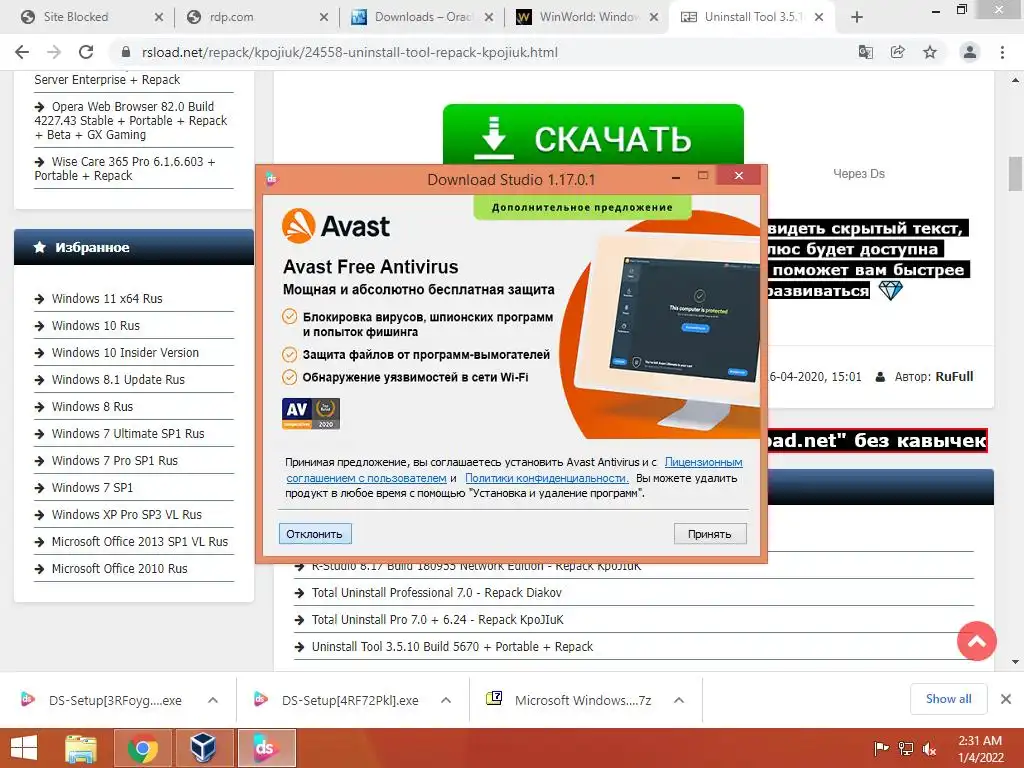The image size is (1024, 768).
Task: Click the browser Back arrow
Action: [22, 52]
